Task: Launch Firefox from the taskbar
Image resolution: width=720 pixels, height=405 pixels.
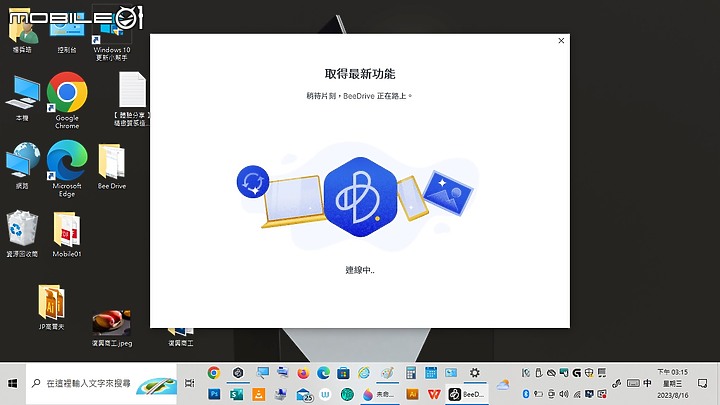Action: (303, 373)
